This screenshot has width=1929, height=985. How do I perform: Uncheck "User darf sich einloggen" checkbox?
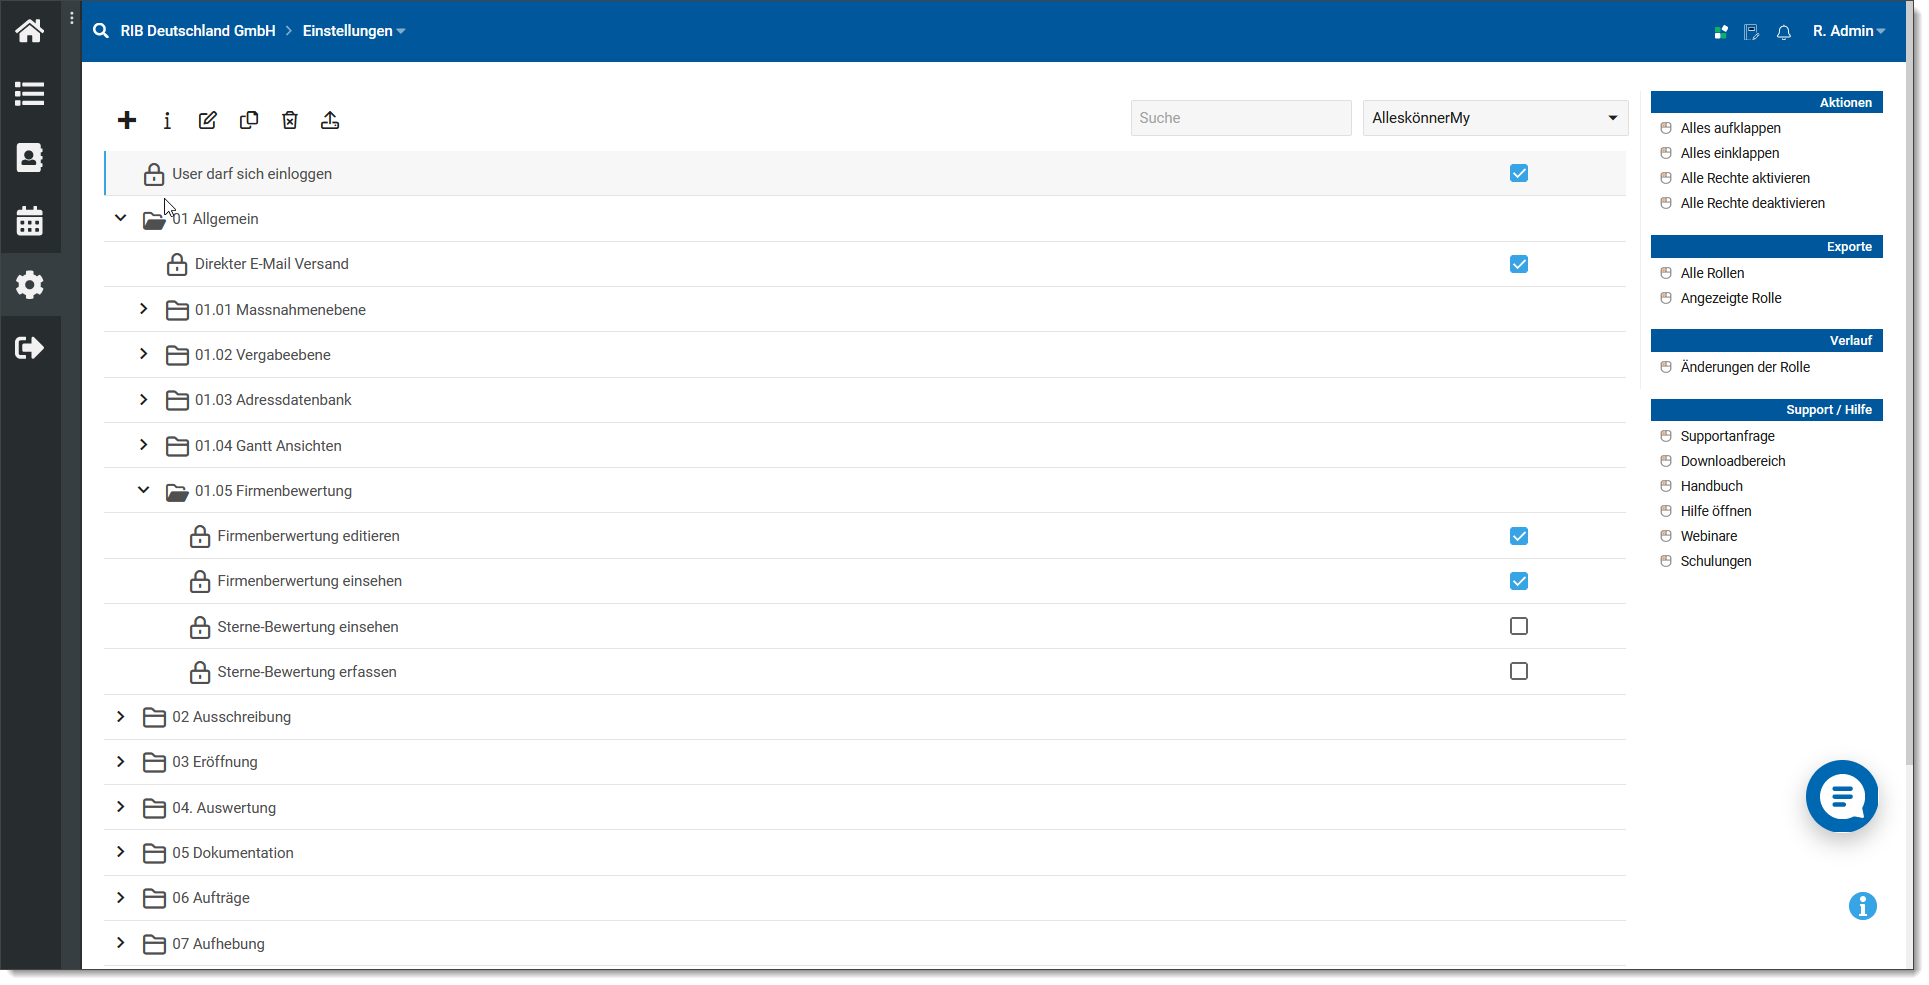1518,173
